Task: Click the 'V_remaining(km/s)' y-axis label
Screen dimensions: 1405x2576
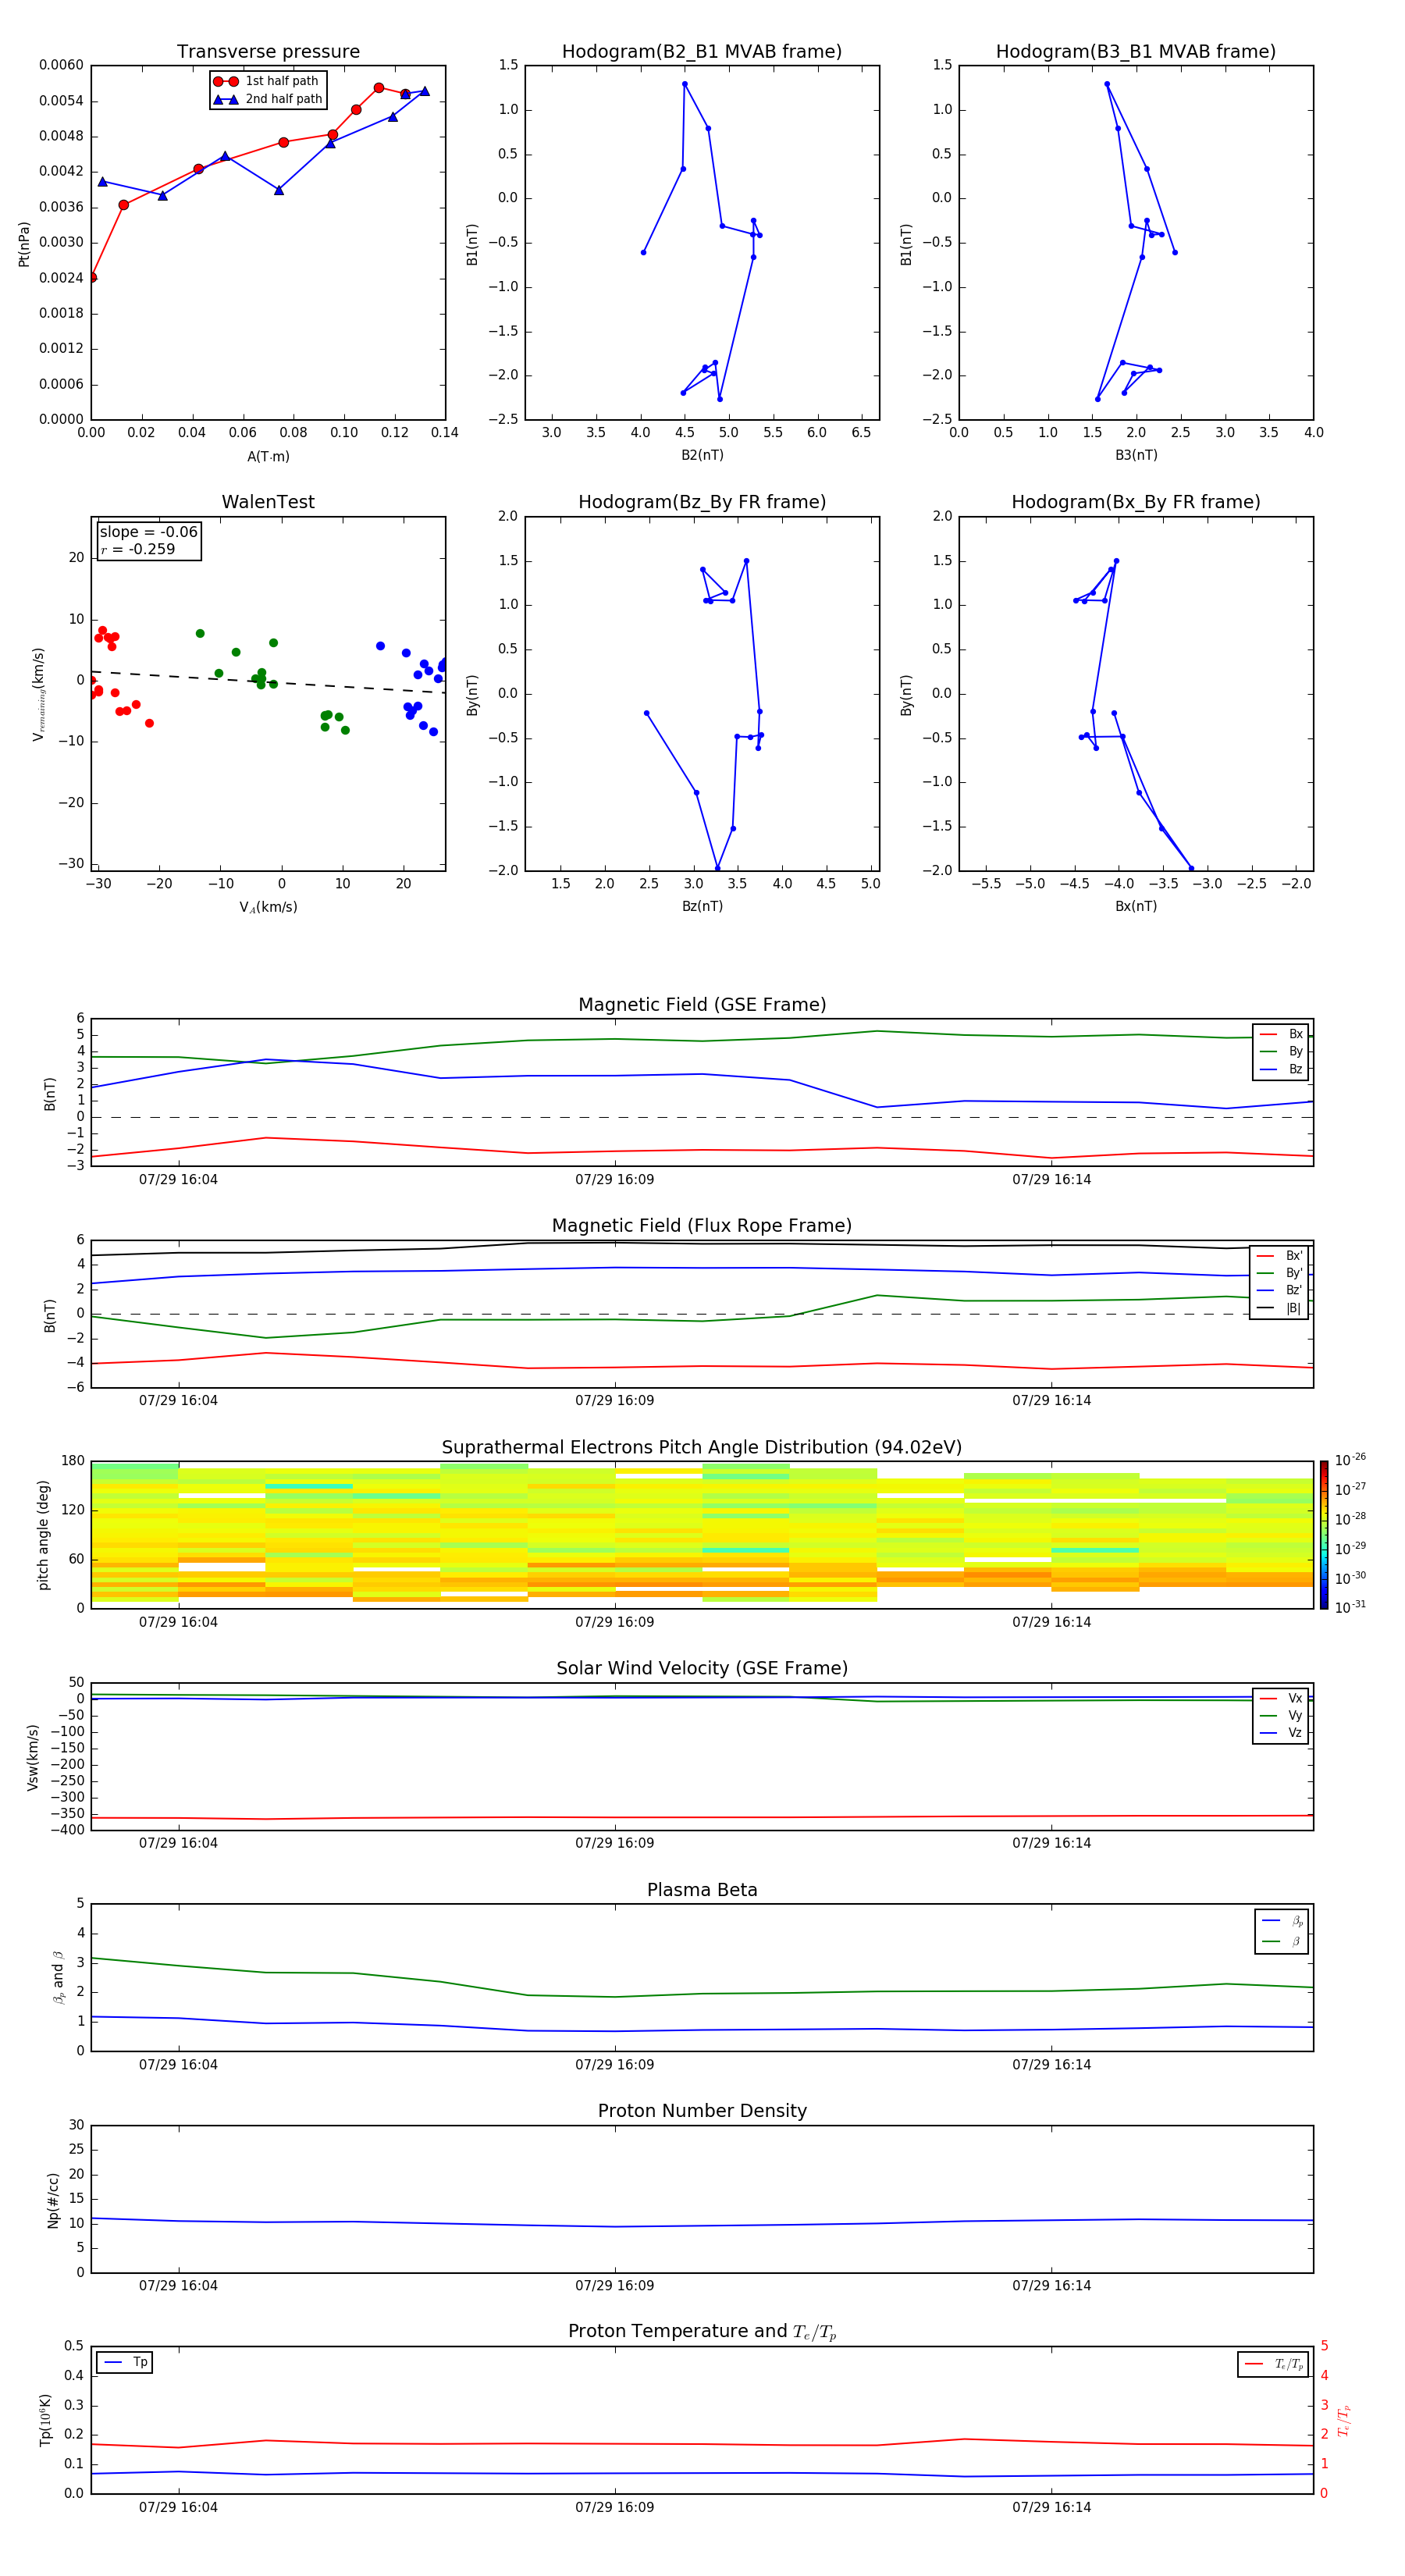Action: click(x=38, y=694)
